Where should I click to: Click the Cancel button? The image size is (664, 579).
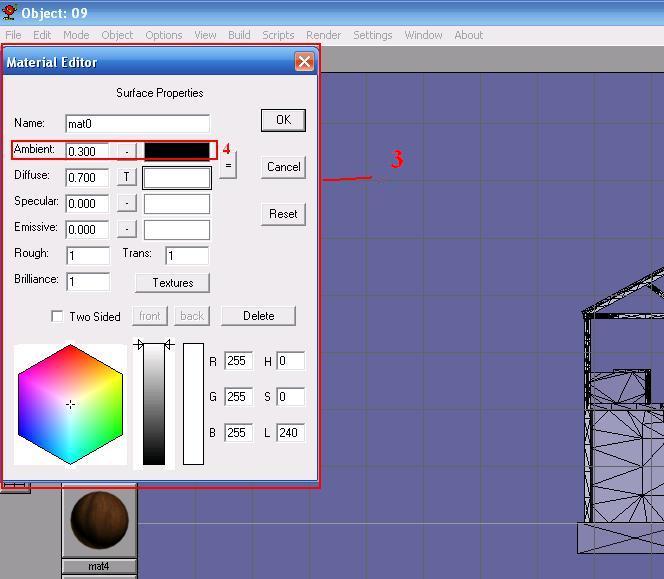point(283,167)
